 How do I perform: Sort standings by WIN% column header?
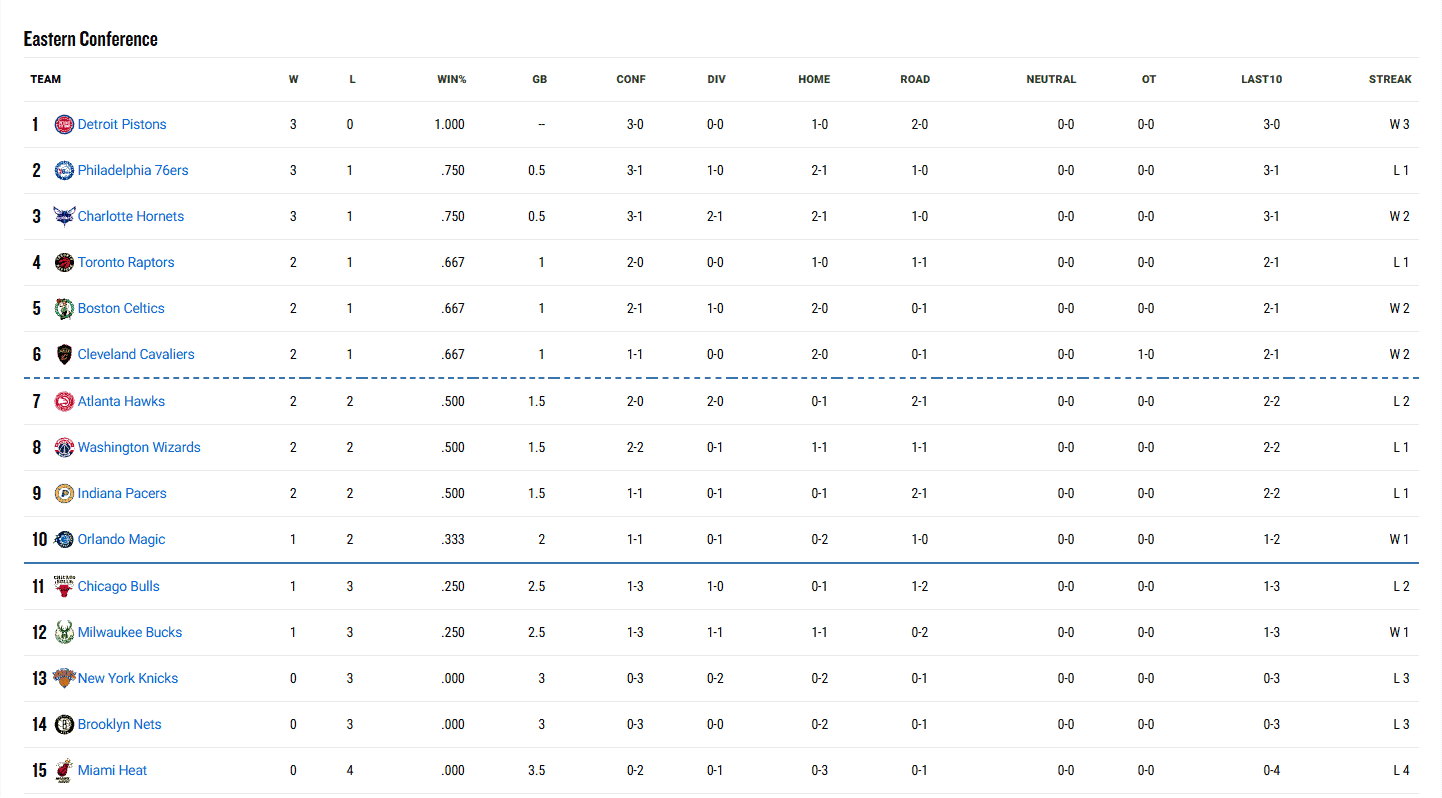point(452,80)
